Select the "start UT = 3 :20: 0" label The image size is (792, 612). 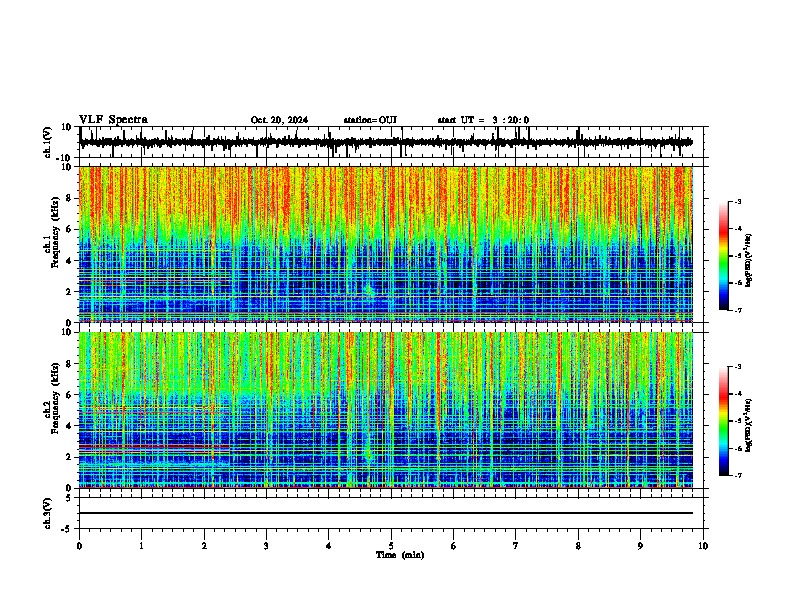pos(483,120)
